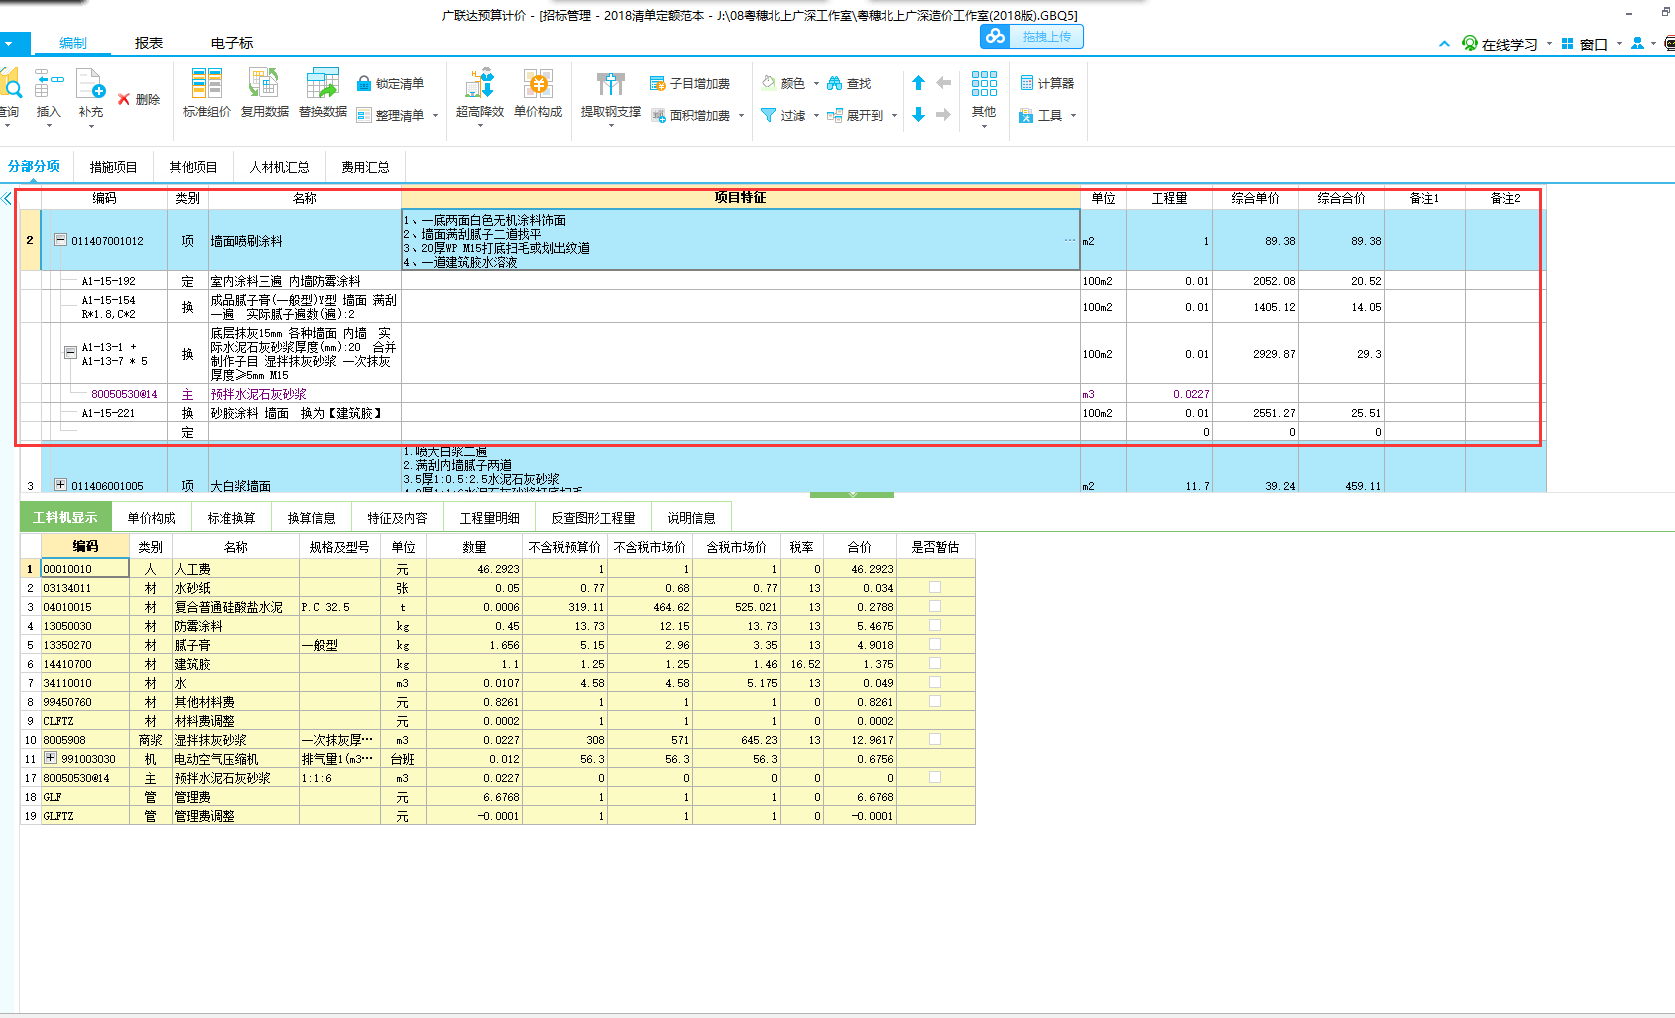
Task: Switch to 报表 ribbon tab
Action: [x=149, y=43]
